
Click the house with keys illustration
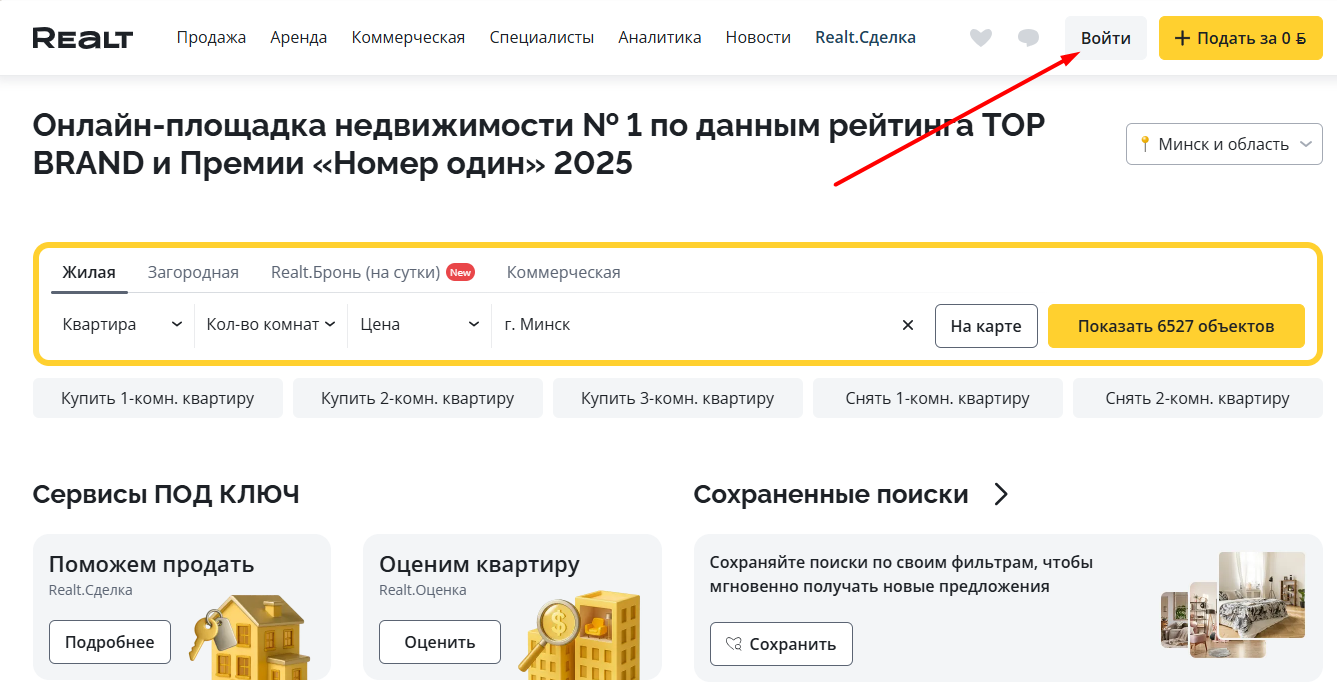coord(248,636)
